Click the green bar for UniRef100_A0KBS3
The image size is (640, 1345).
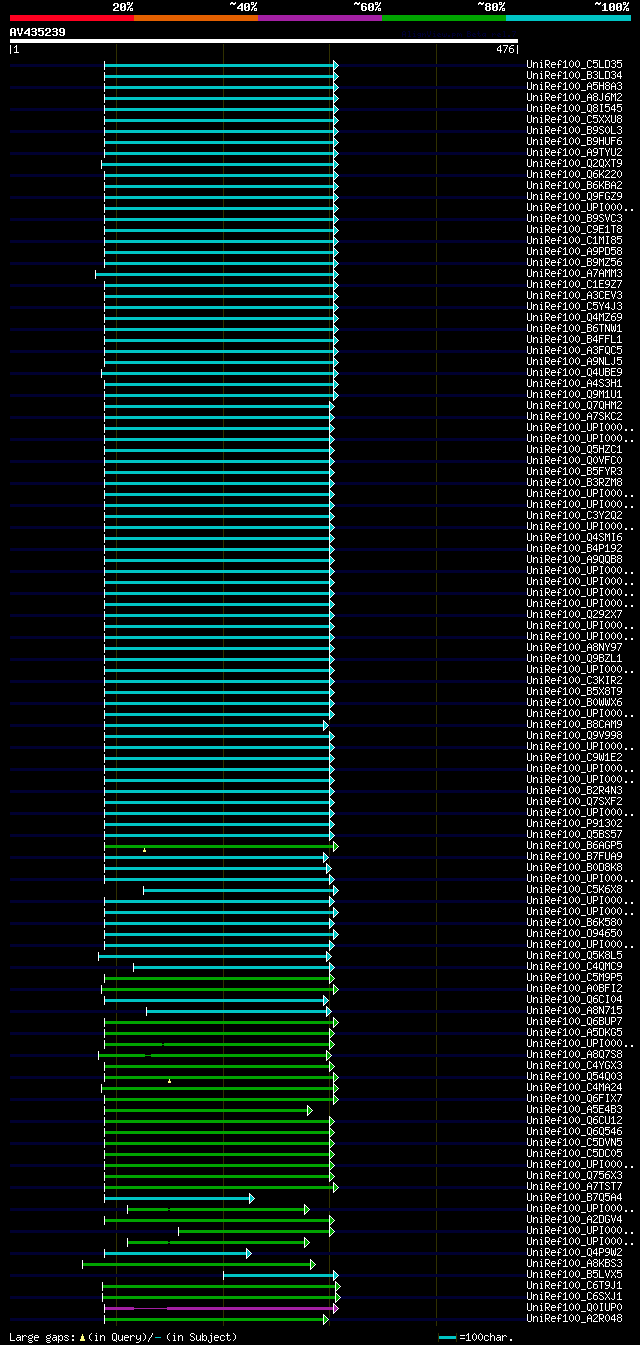pyautogui.click(x=198, y=1264)
